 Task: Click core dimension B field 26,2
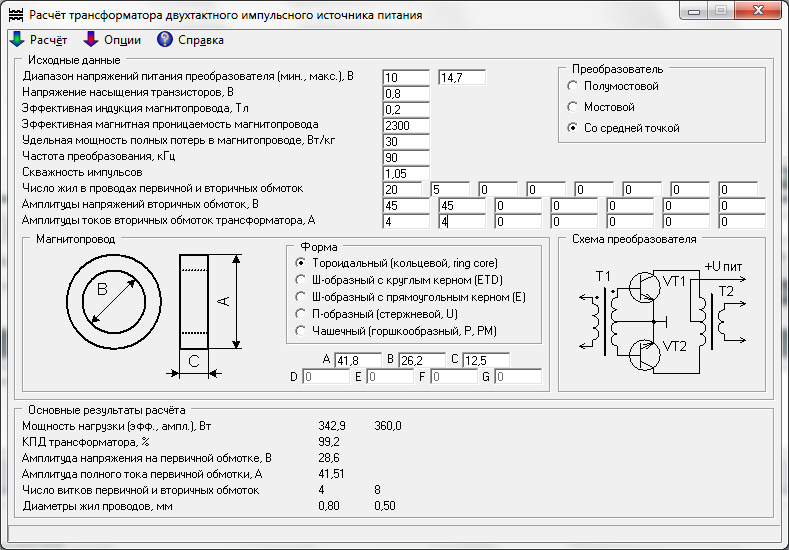[422, 360]
